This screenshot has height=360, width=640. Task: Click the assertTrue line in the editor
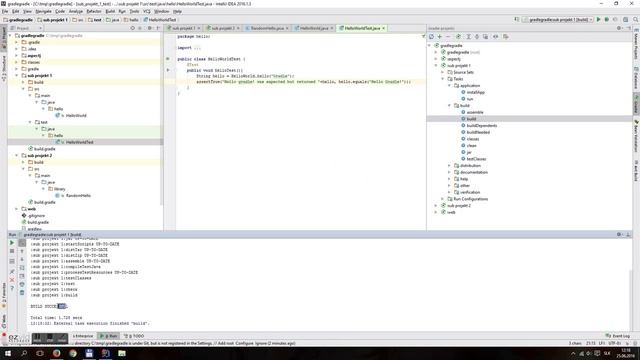303,82
